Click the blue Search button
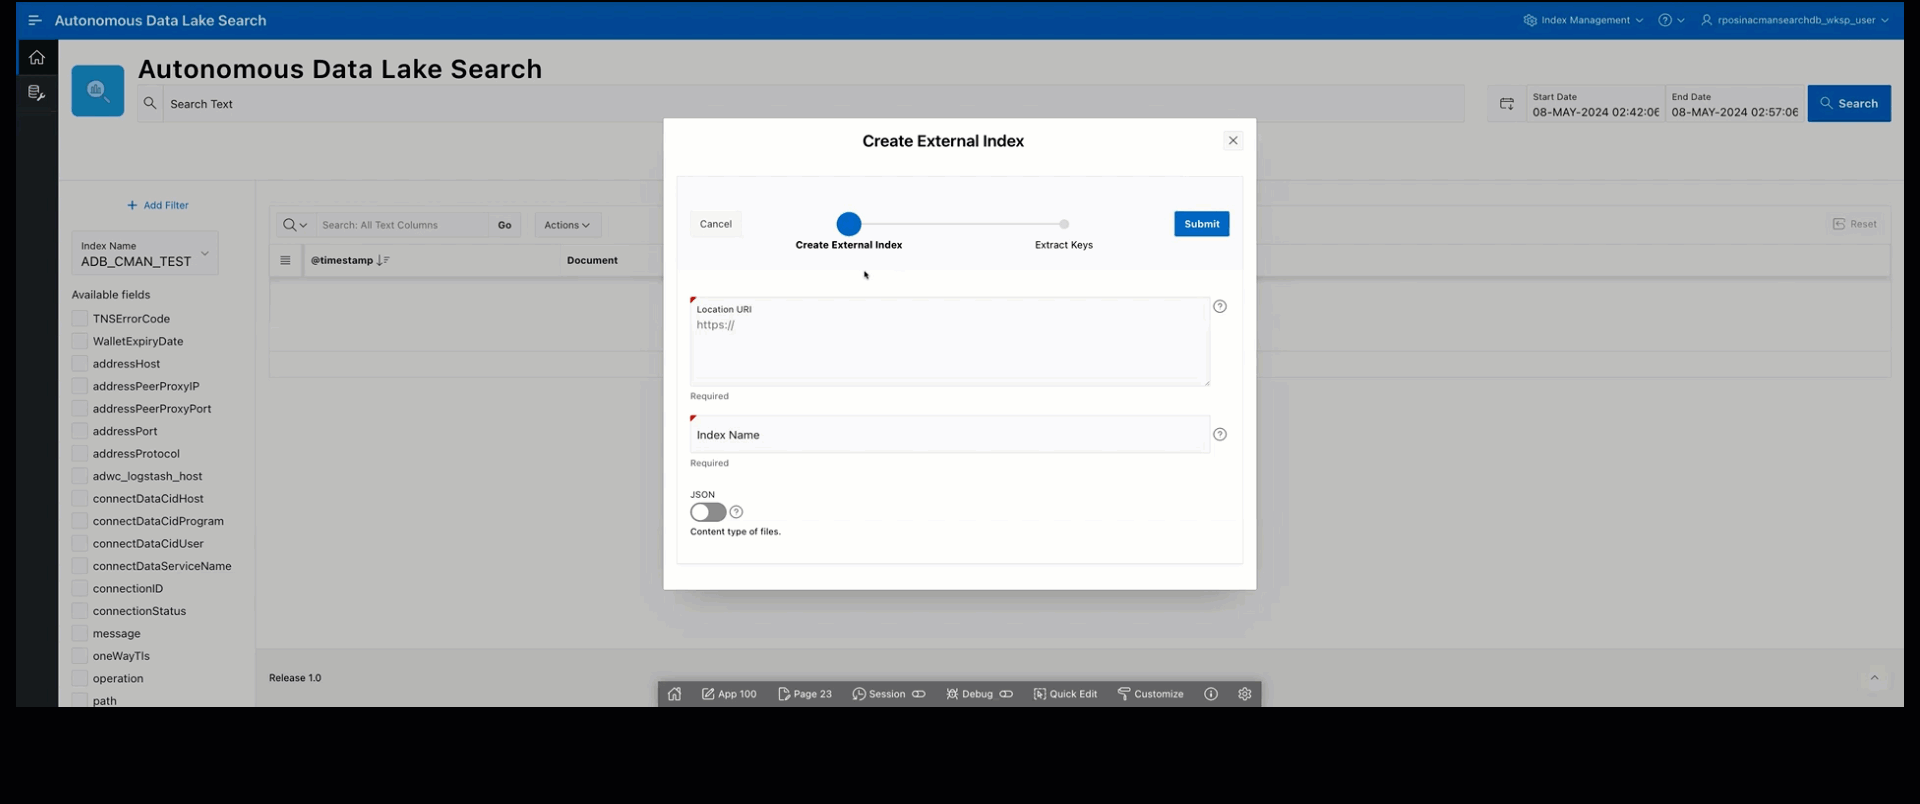Screen dimensions: 1920x804 (1849, 103)
